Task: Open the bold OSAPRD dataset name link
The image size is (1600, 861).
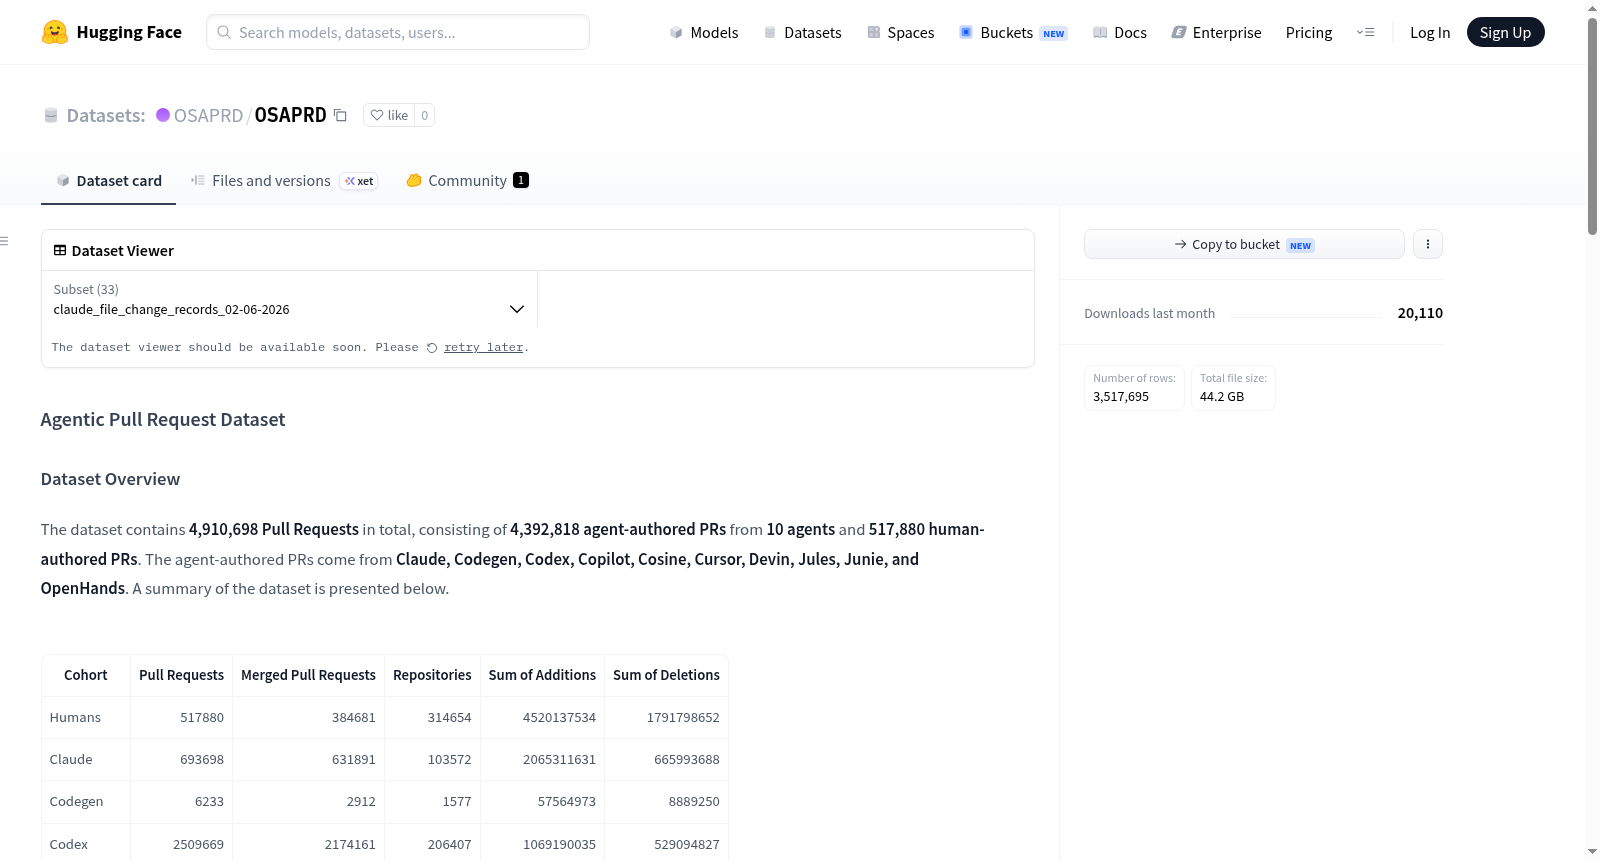Action: pos(290,115)
